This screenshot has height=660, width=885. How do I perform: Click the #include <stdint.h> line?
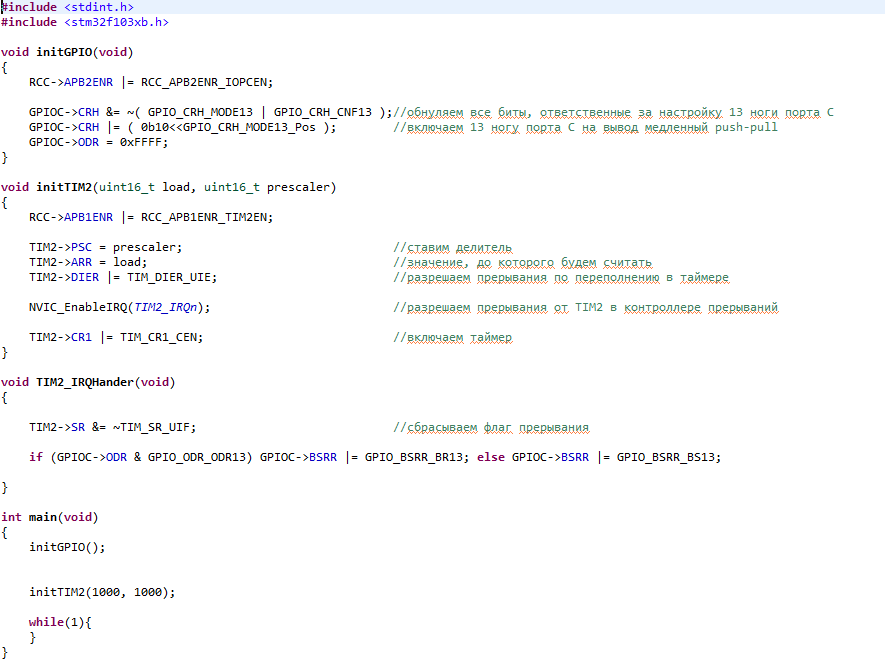click(67, 7)
